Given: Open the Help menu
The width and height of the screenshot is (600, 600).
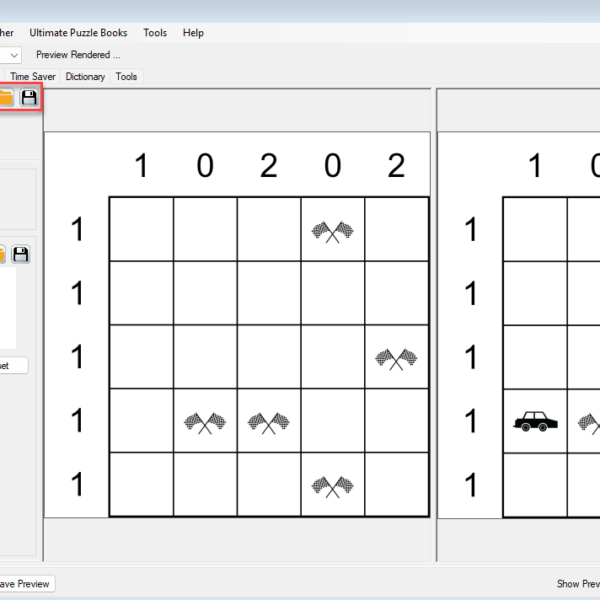Looking at the screenshot, I should 193,33.
